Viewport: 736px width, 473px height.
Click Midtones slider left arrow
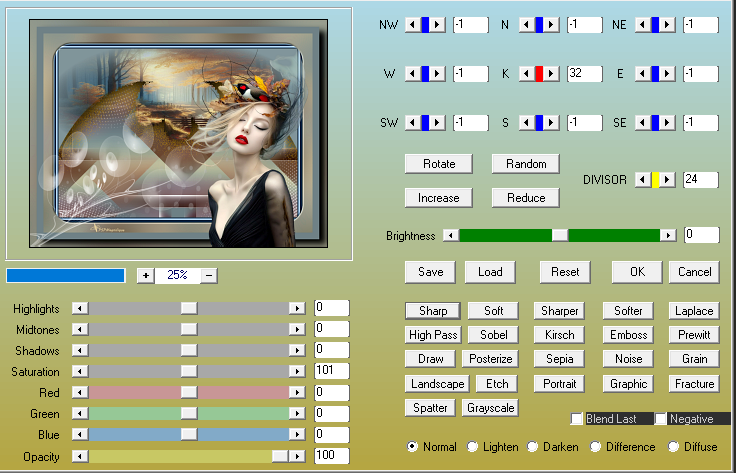click(80, 329)
